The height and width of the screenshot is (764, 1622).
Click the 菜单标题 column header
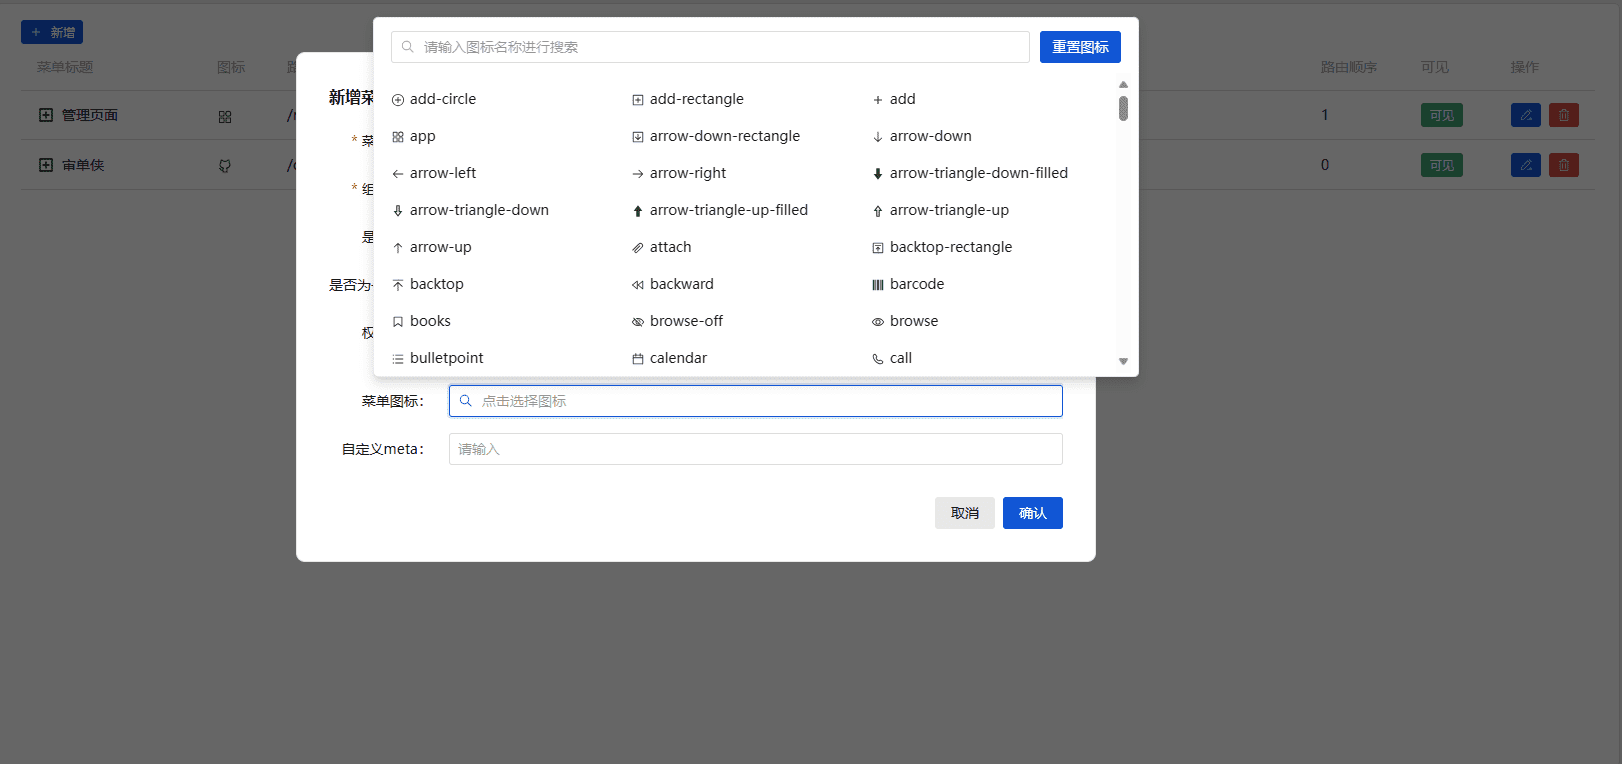click(x=65, y=67)
